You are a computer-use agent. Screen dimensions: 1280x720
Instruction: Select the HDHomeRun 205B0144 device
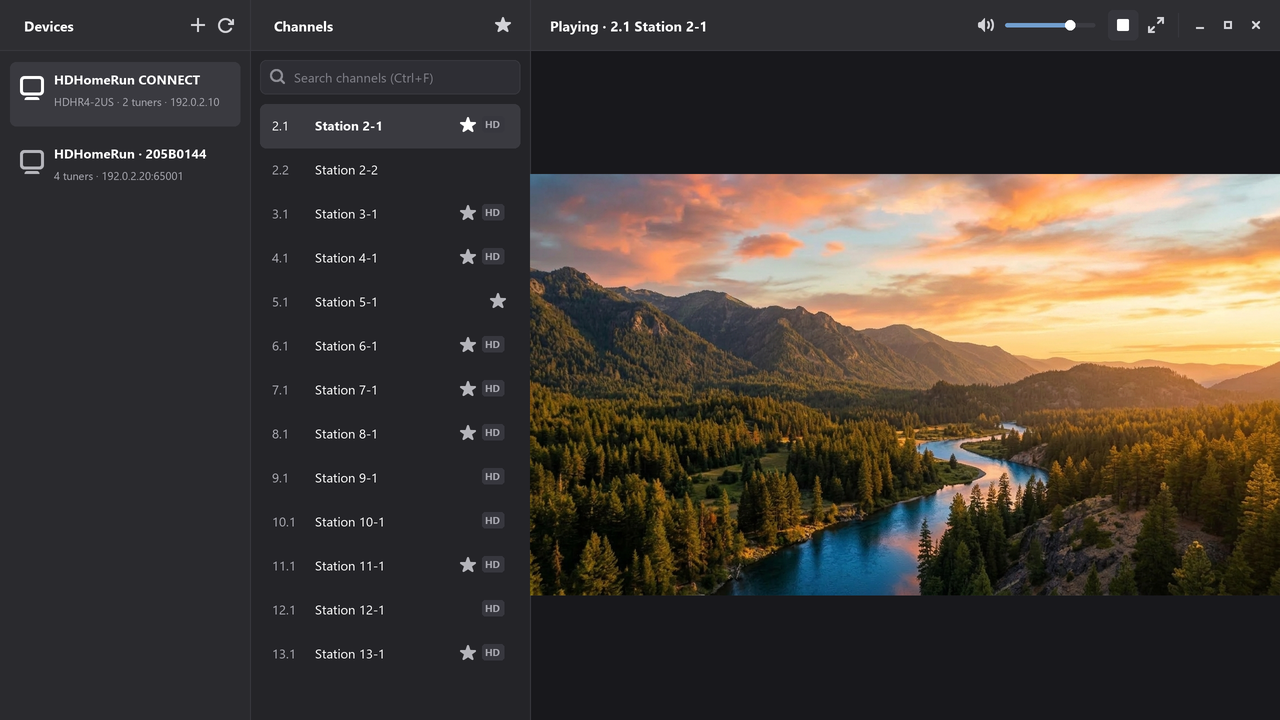125,164
